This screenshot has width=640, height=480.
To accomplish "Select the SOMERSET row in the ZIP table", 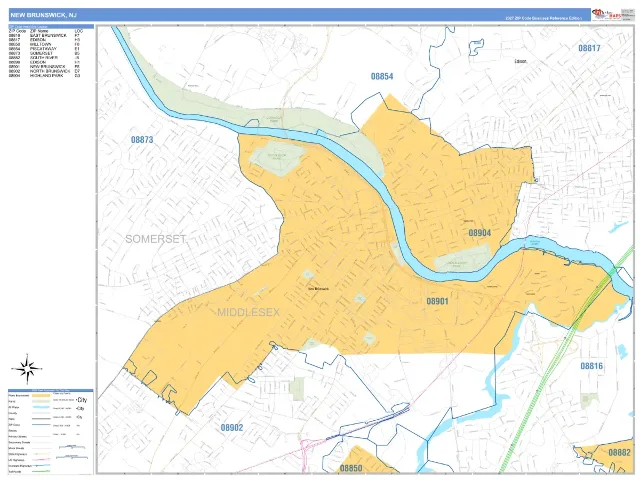I will (45, 53).
